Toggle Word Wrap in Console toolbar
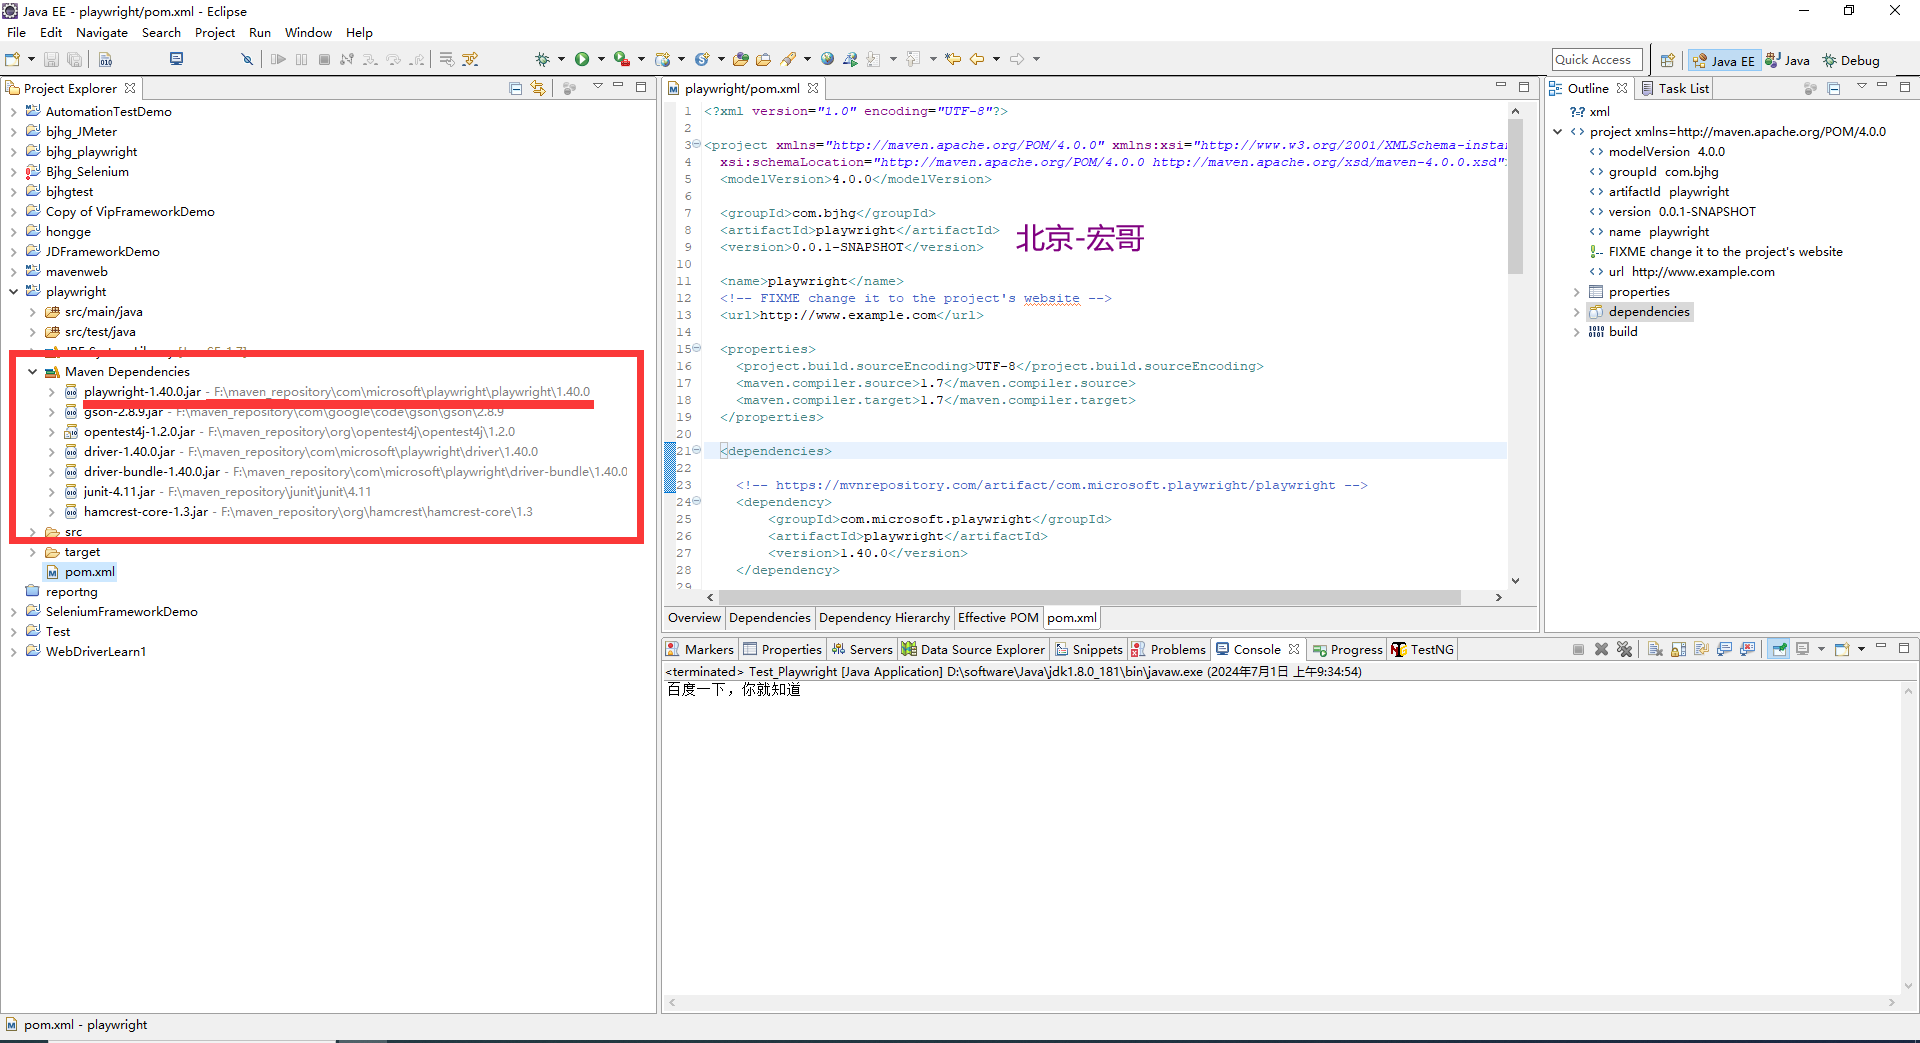This screenshot has width=1920, height=1043. coord(1701,650)
